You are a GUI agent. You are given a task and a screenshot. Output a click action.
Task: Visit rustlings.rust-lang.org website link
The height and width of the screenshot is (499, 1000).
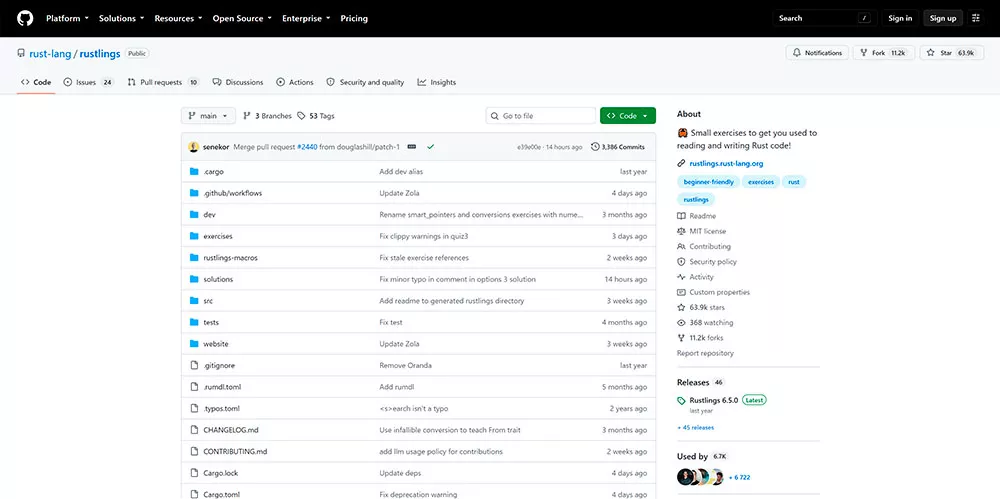coord(726,163)
